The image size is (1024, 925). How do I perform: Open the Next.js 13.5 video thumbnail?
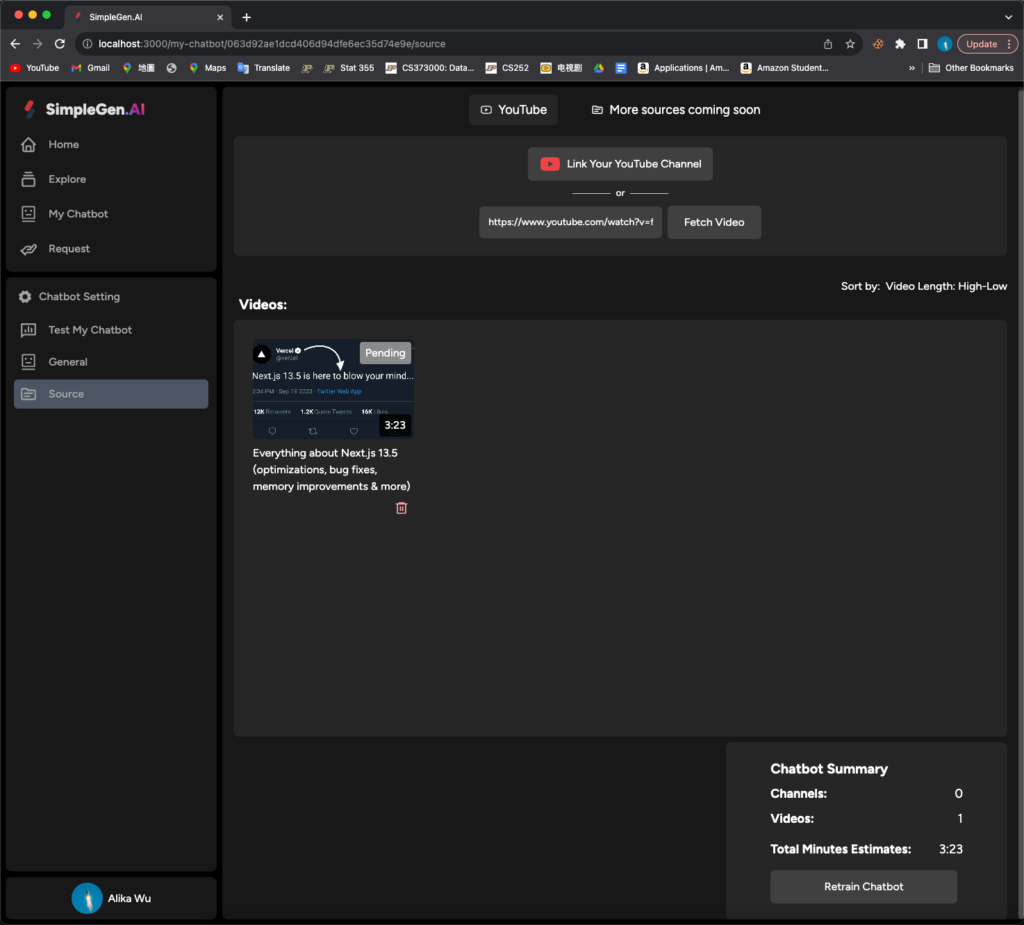tap(332, 389)
